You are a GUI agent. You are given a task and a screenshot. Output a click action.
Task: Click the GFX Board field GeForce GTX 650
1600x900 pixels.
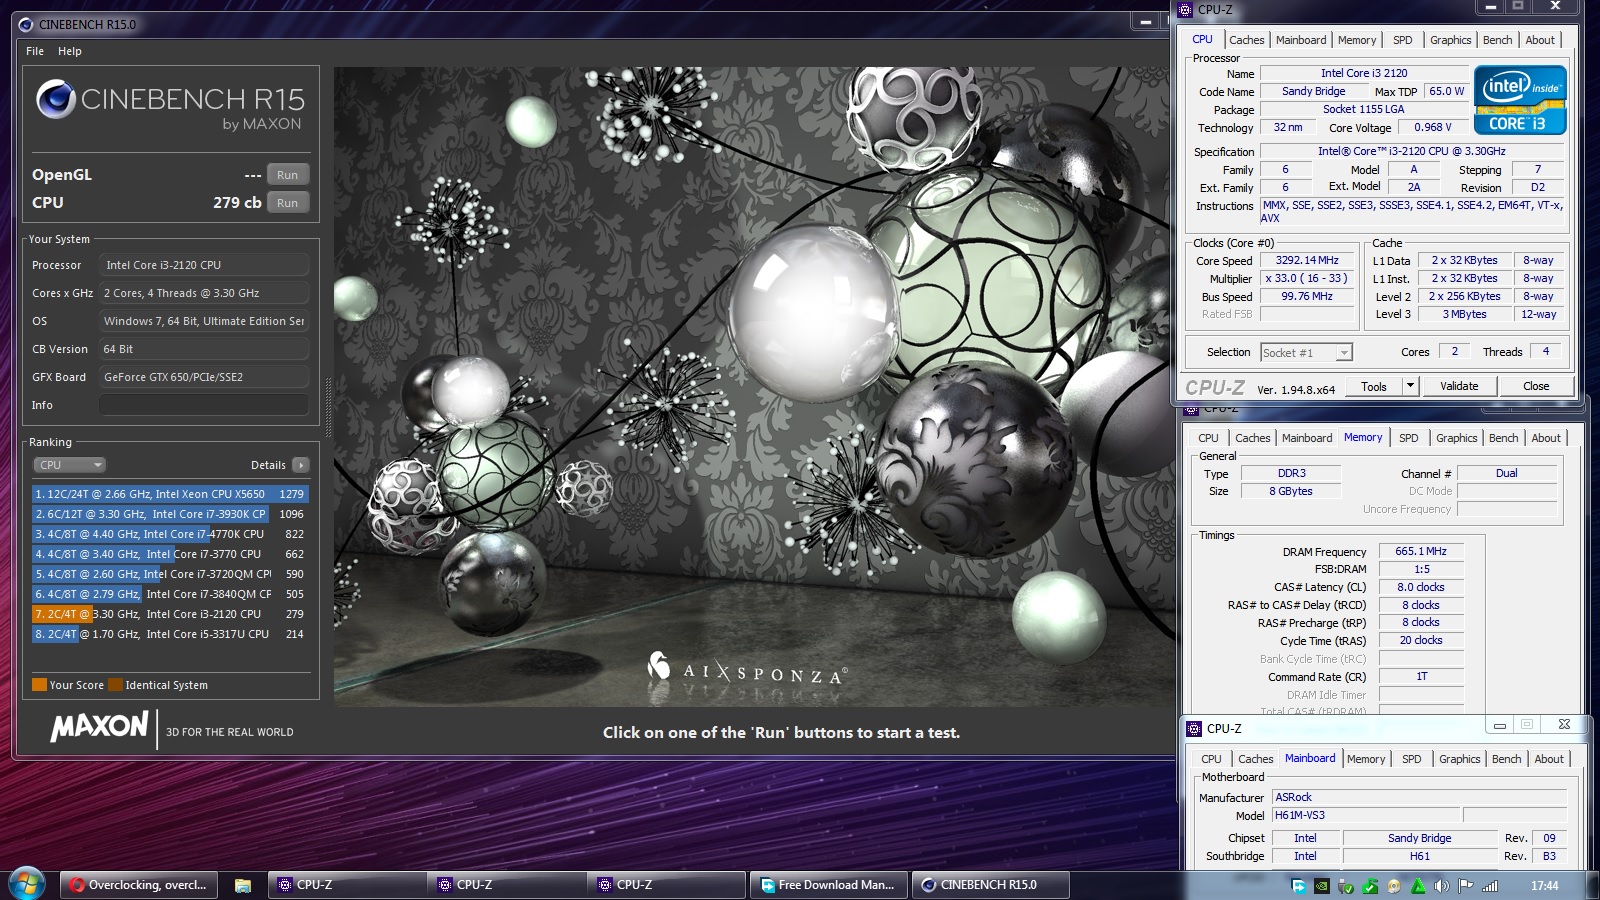204,377
